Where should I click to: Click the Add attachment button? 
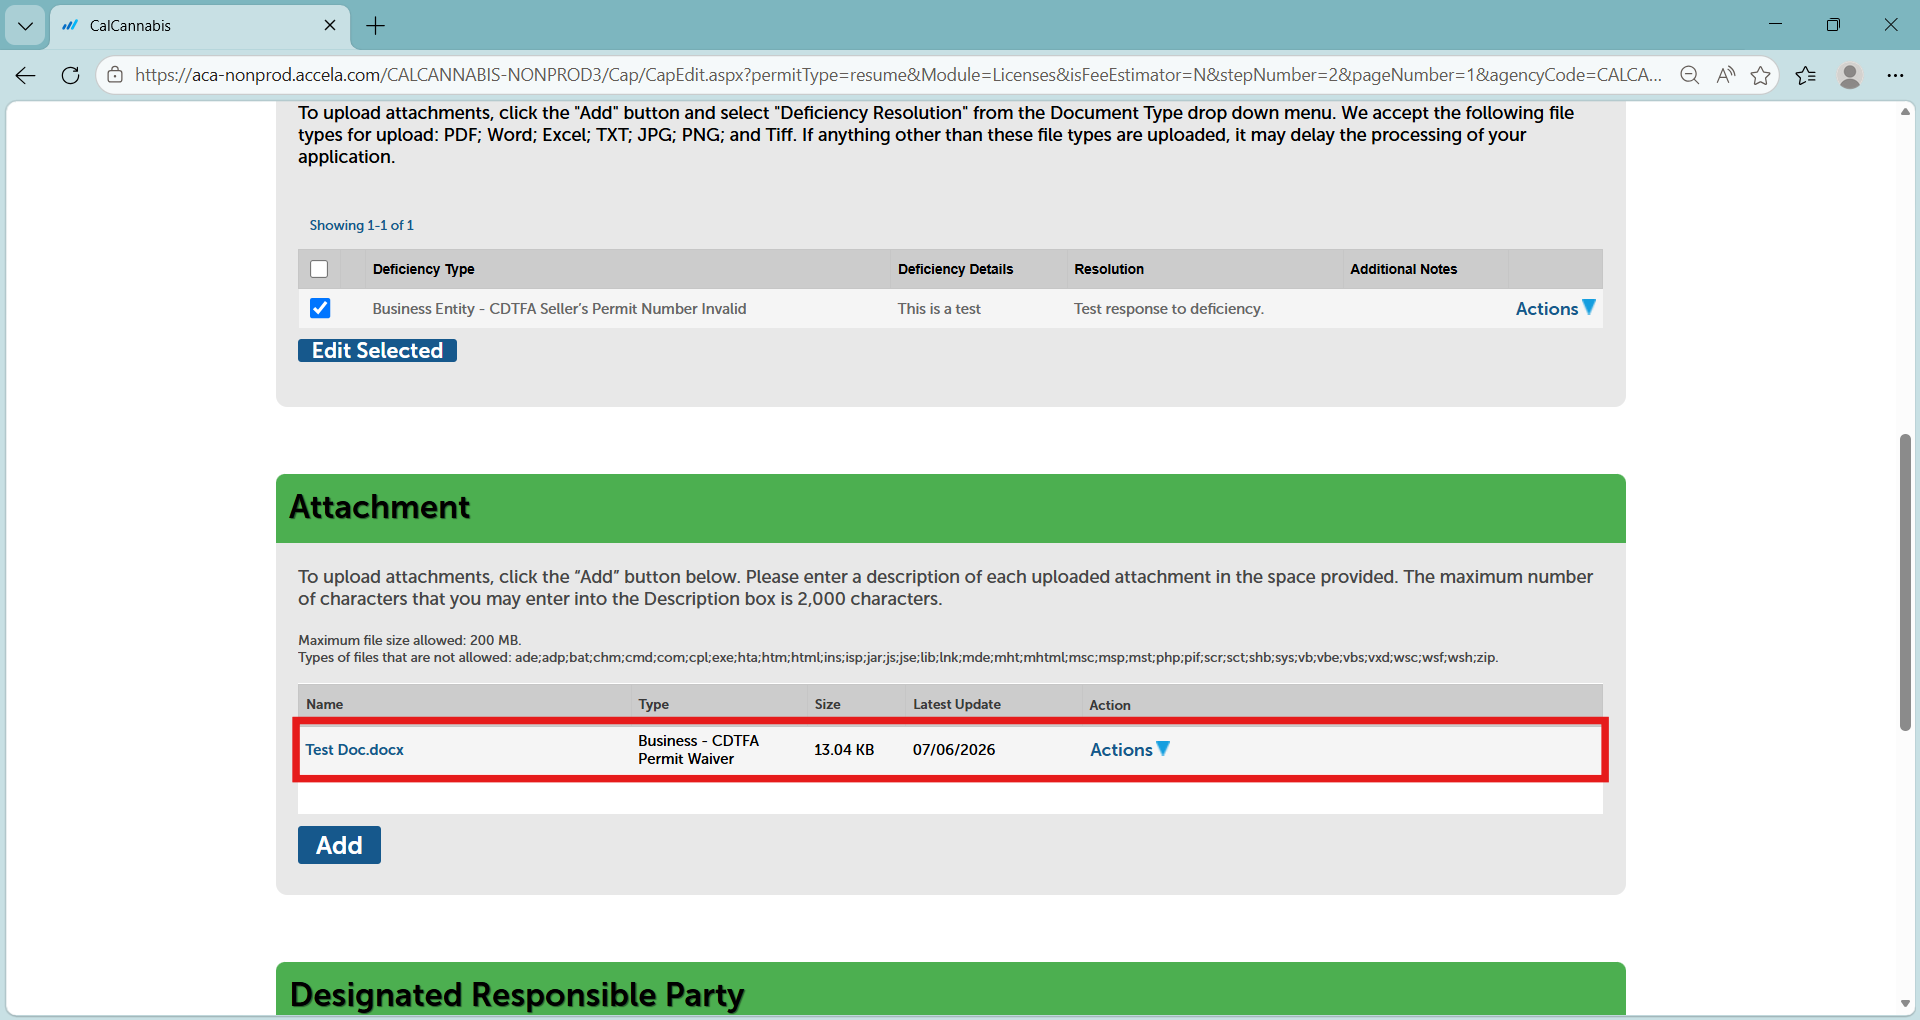pos(339,845)
